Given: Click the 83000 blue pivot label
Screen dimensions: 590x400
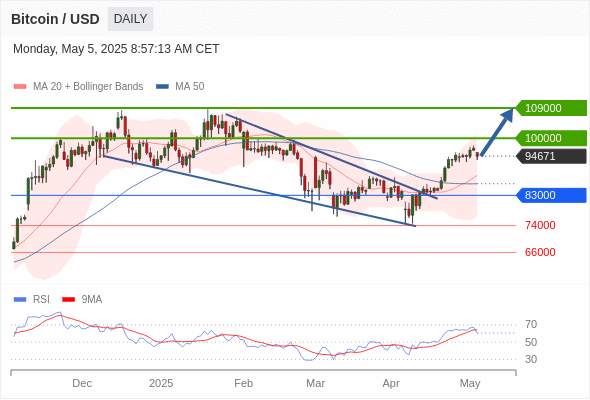Looking at the screenshot, I should coord(551,195).
